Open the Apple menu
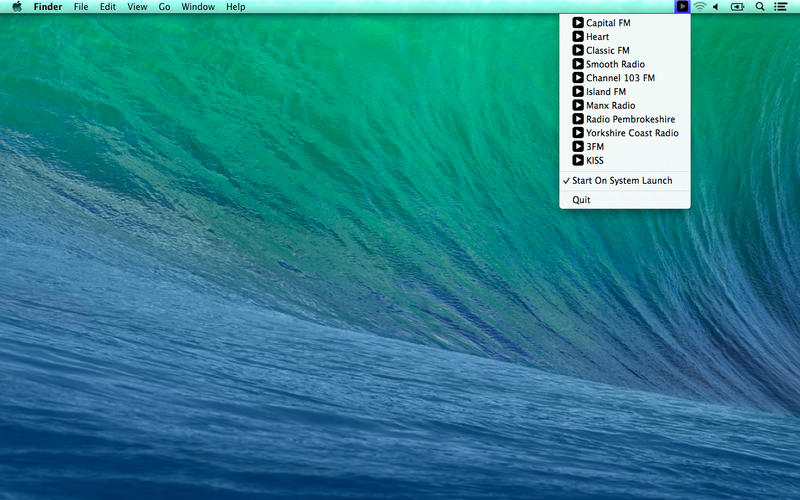Screen dimensions: 800x500 tap(17, 7)
